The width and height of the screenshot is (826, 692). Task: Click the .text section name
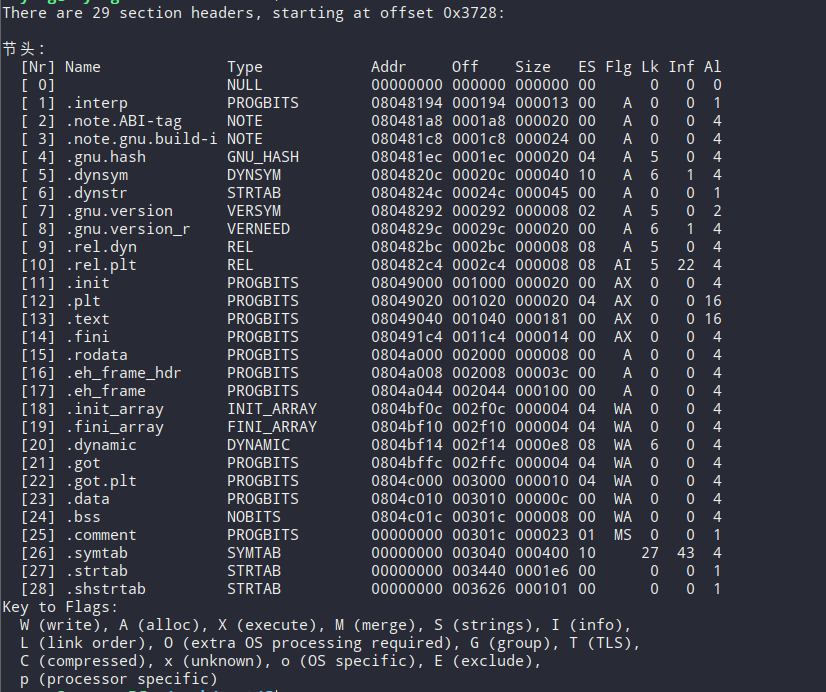point(87,319)
